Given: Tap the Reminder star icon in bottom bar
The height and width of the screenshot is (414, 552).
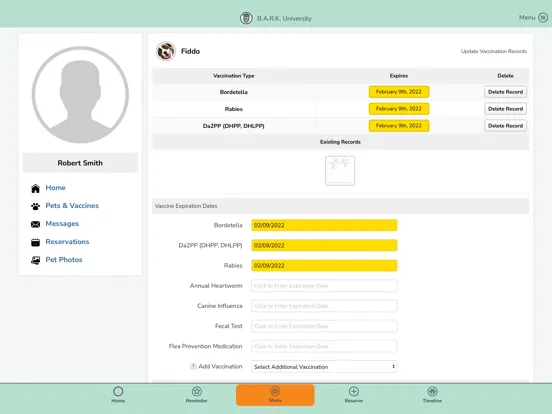Looking at the screenshot, I should (197, 391).
